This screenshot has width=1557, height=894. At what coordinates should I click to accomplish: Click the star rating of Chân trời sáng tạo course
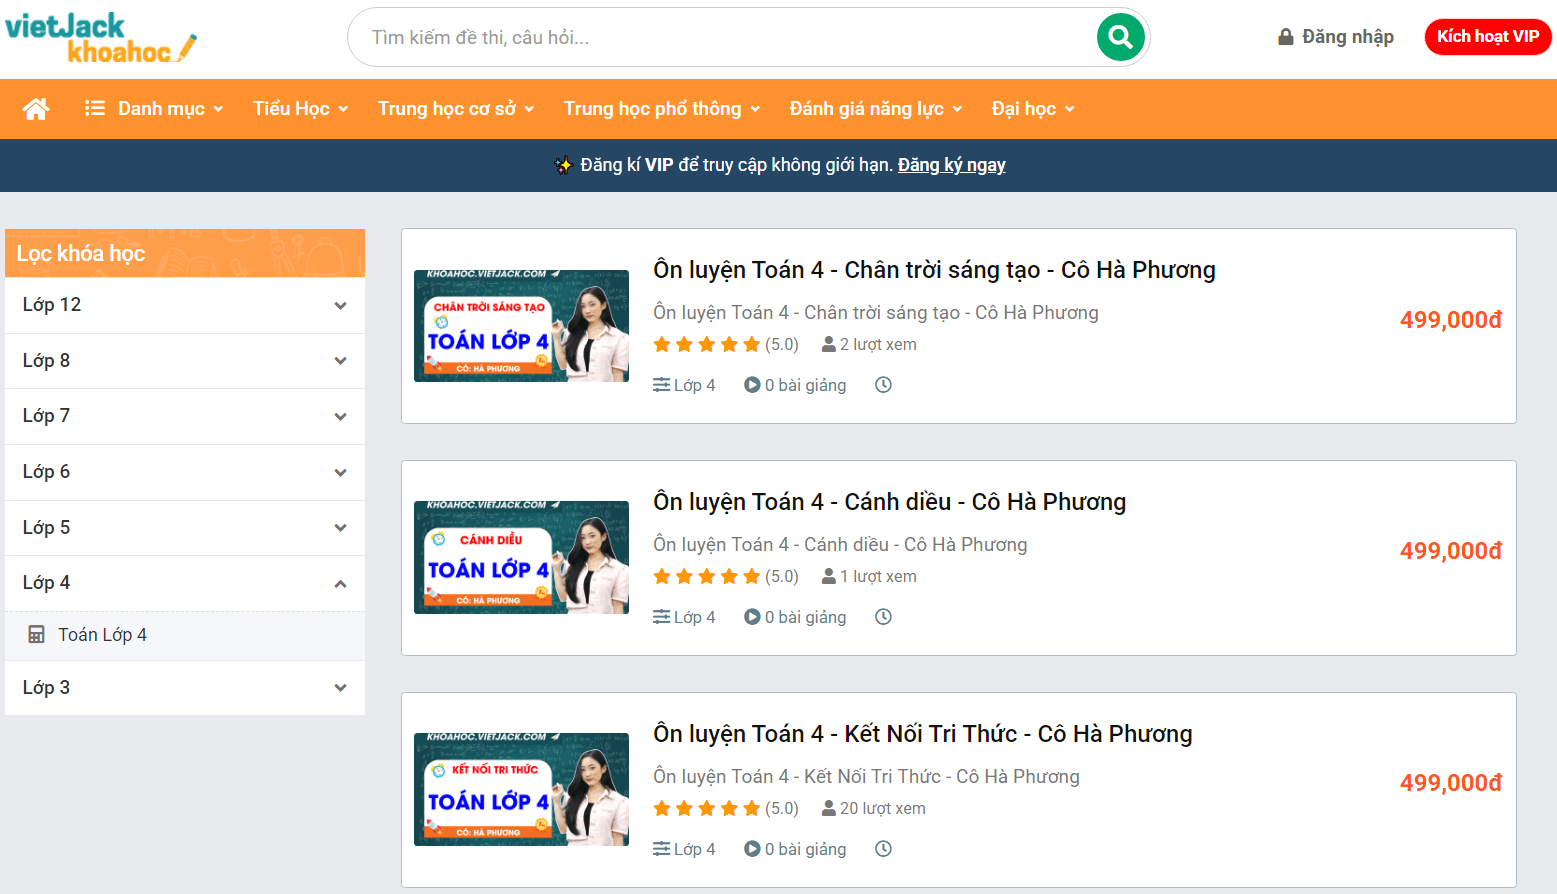point(707,344)
